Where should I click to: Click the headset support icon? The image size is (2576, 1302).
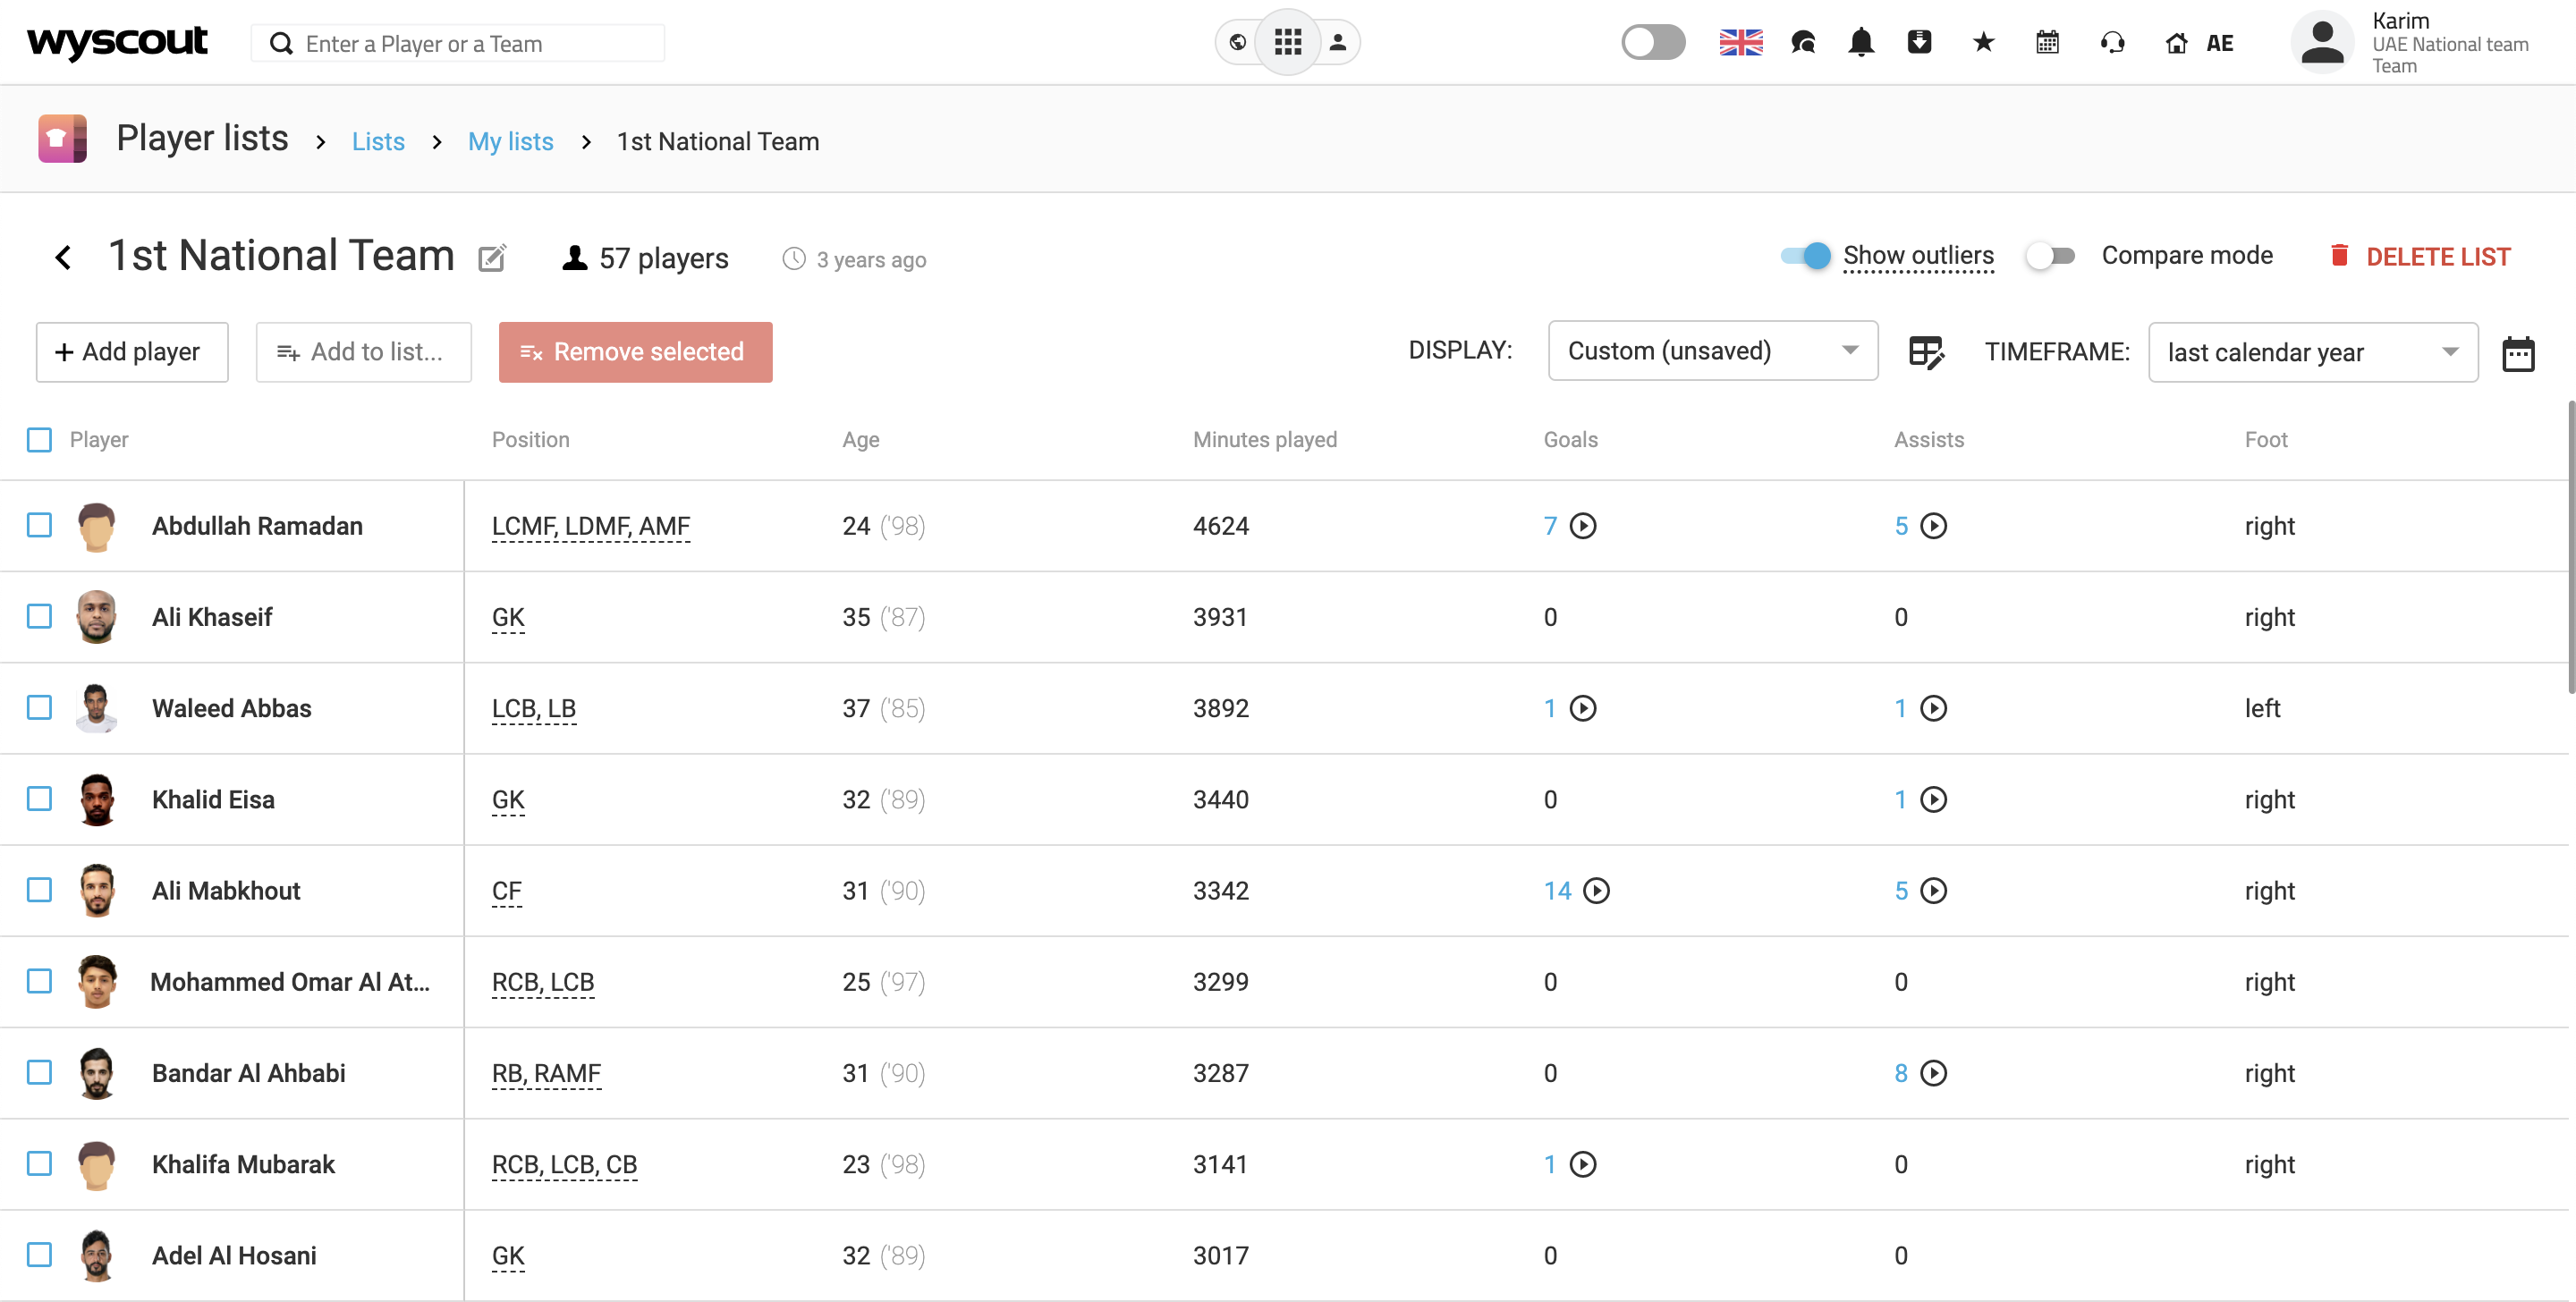tap(2112, 43)
